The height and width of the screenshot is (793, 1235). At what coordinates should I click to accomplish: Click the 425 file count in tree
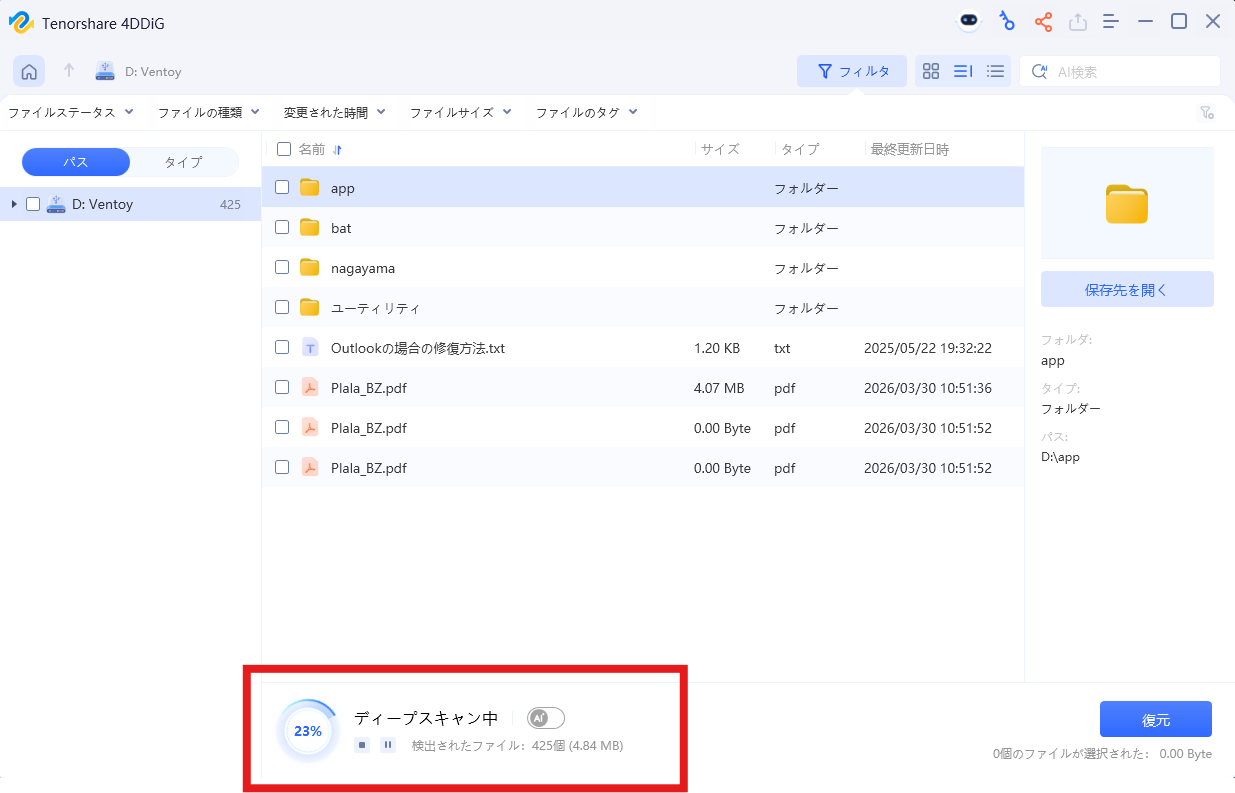tap(230, 204)
